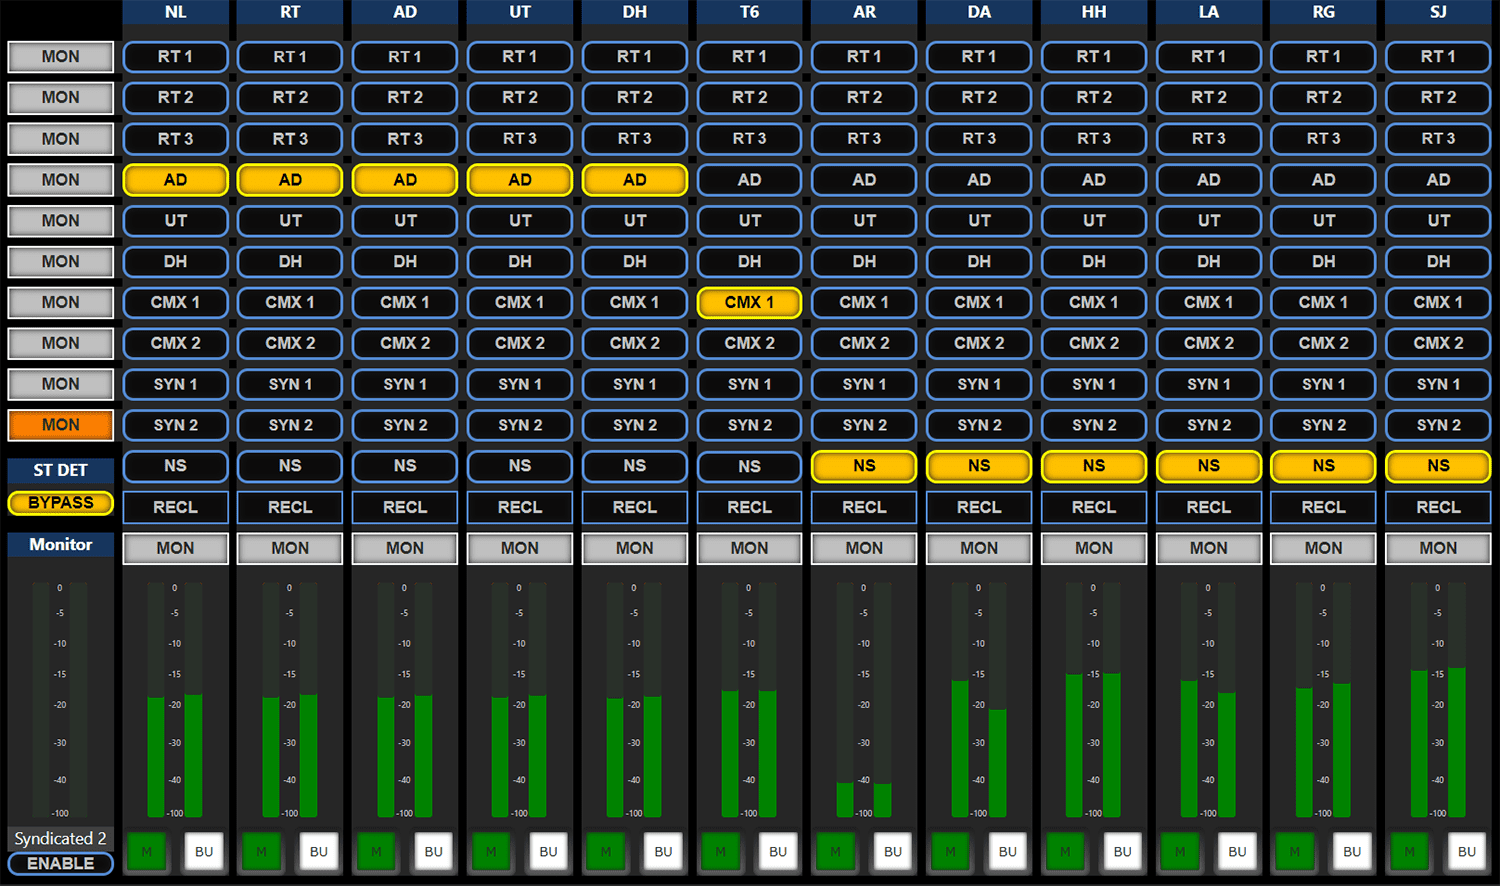Screen dimensions: 1500x886
Task: Select the orange MON button for SYN 2 row
Action: pyautogui.click(x=61, y=425)
